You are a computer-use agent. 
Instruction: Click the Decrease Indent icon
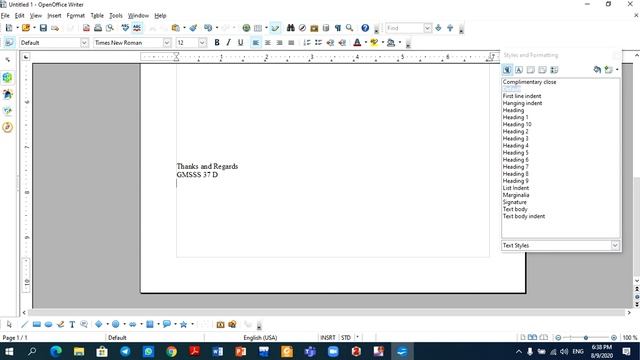click(x=330, y=42)
